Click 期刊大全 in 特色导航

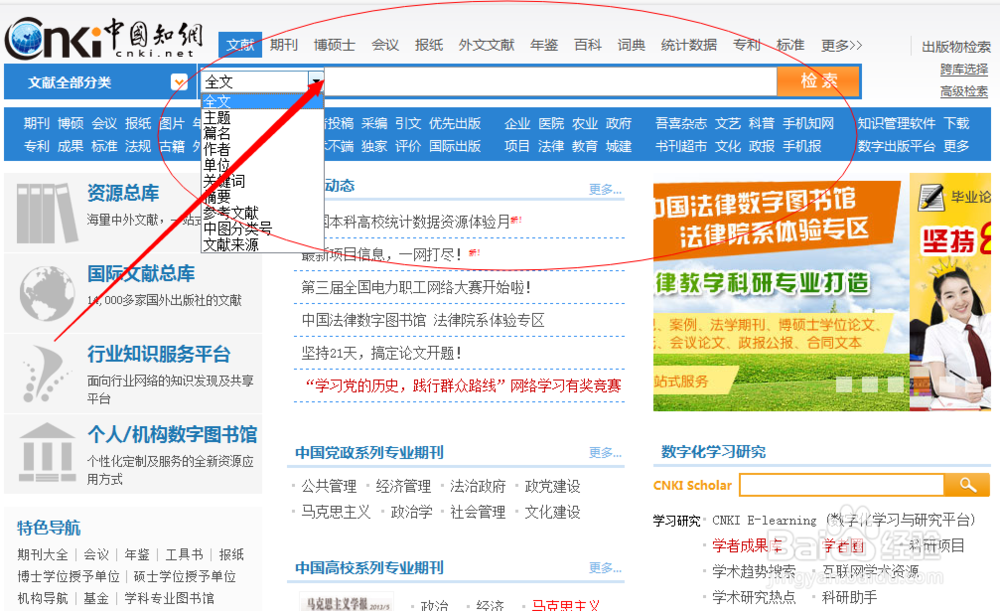click(x=43, y=554)
